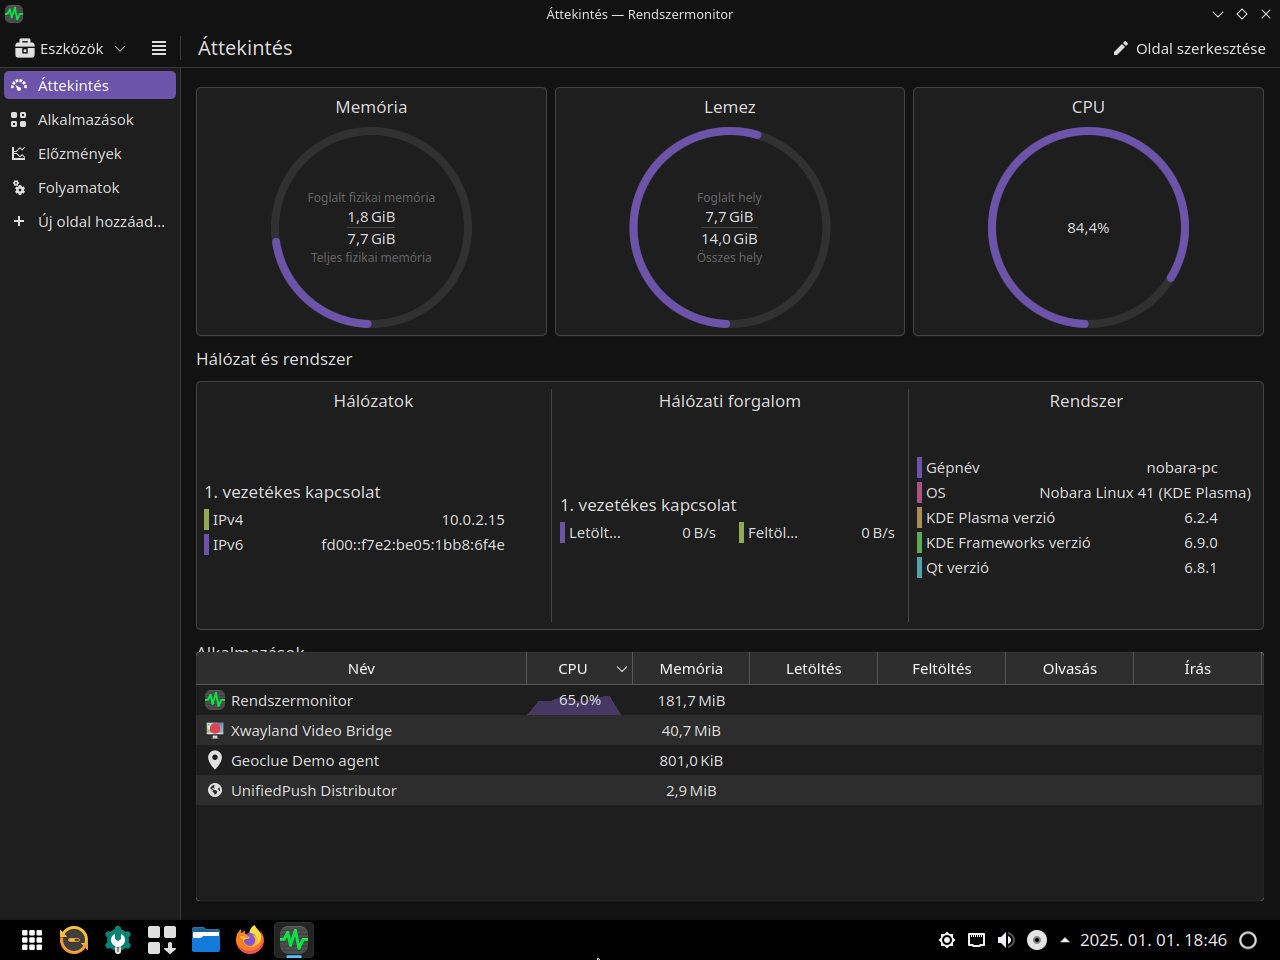Select the Xwayland Video Bridge name text
Image resolution: width=1280 pixels, height=960 pixels.
[311, 731]
